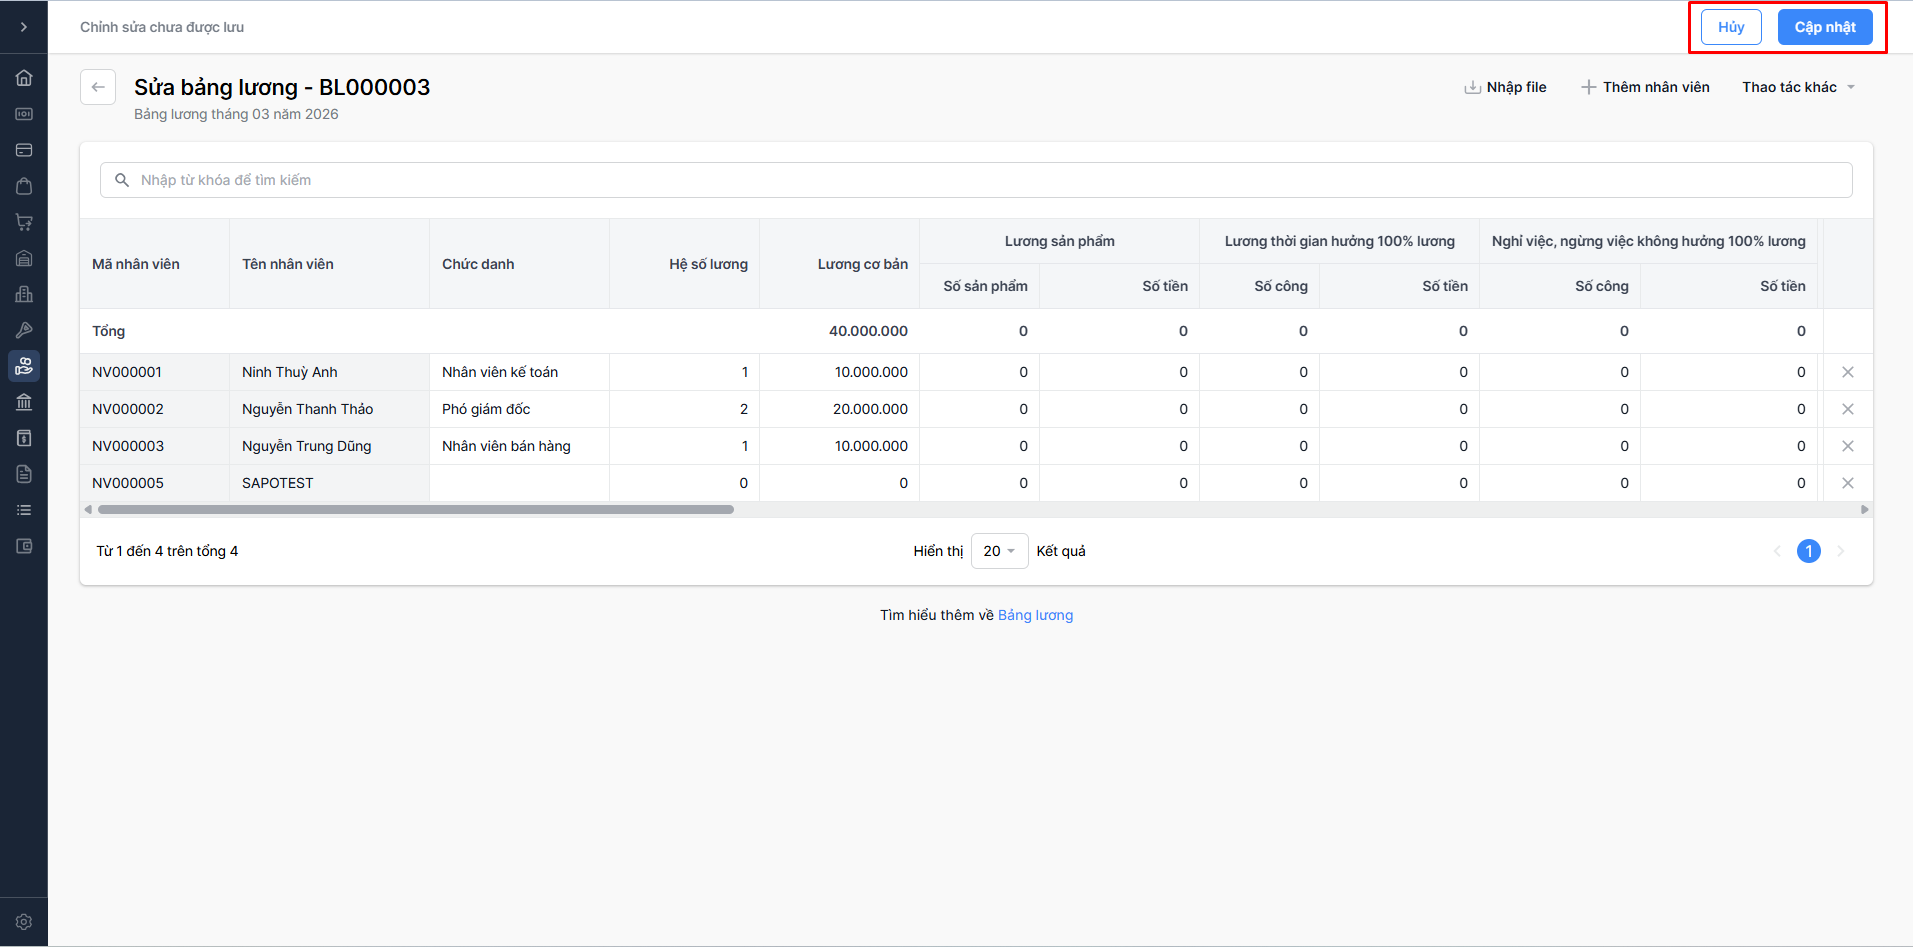Remove SAPOTEST row using the X icon
Viewport: 1913px width, 947px height.
pos(1847,483)
